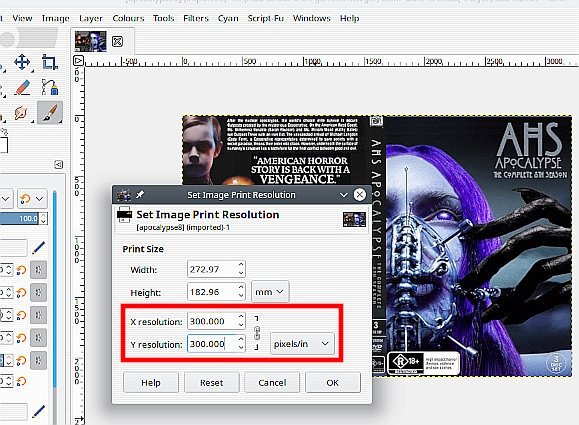Select the Eraser tool
579x425 pixels.
[x=22, y=88]
